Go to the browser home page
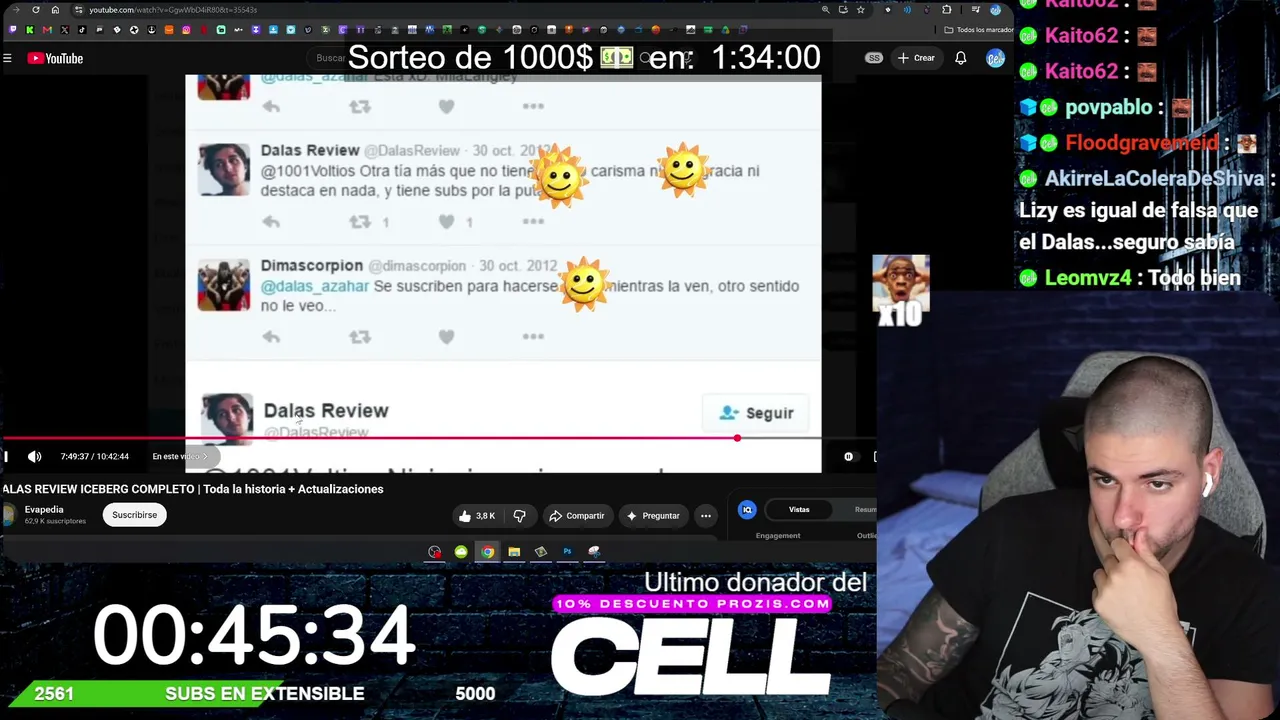 click(x=55, y=10)
